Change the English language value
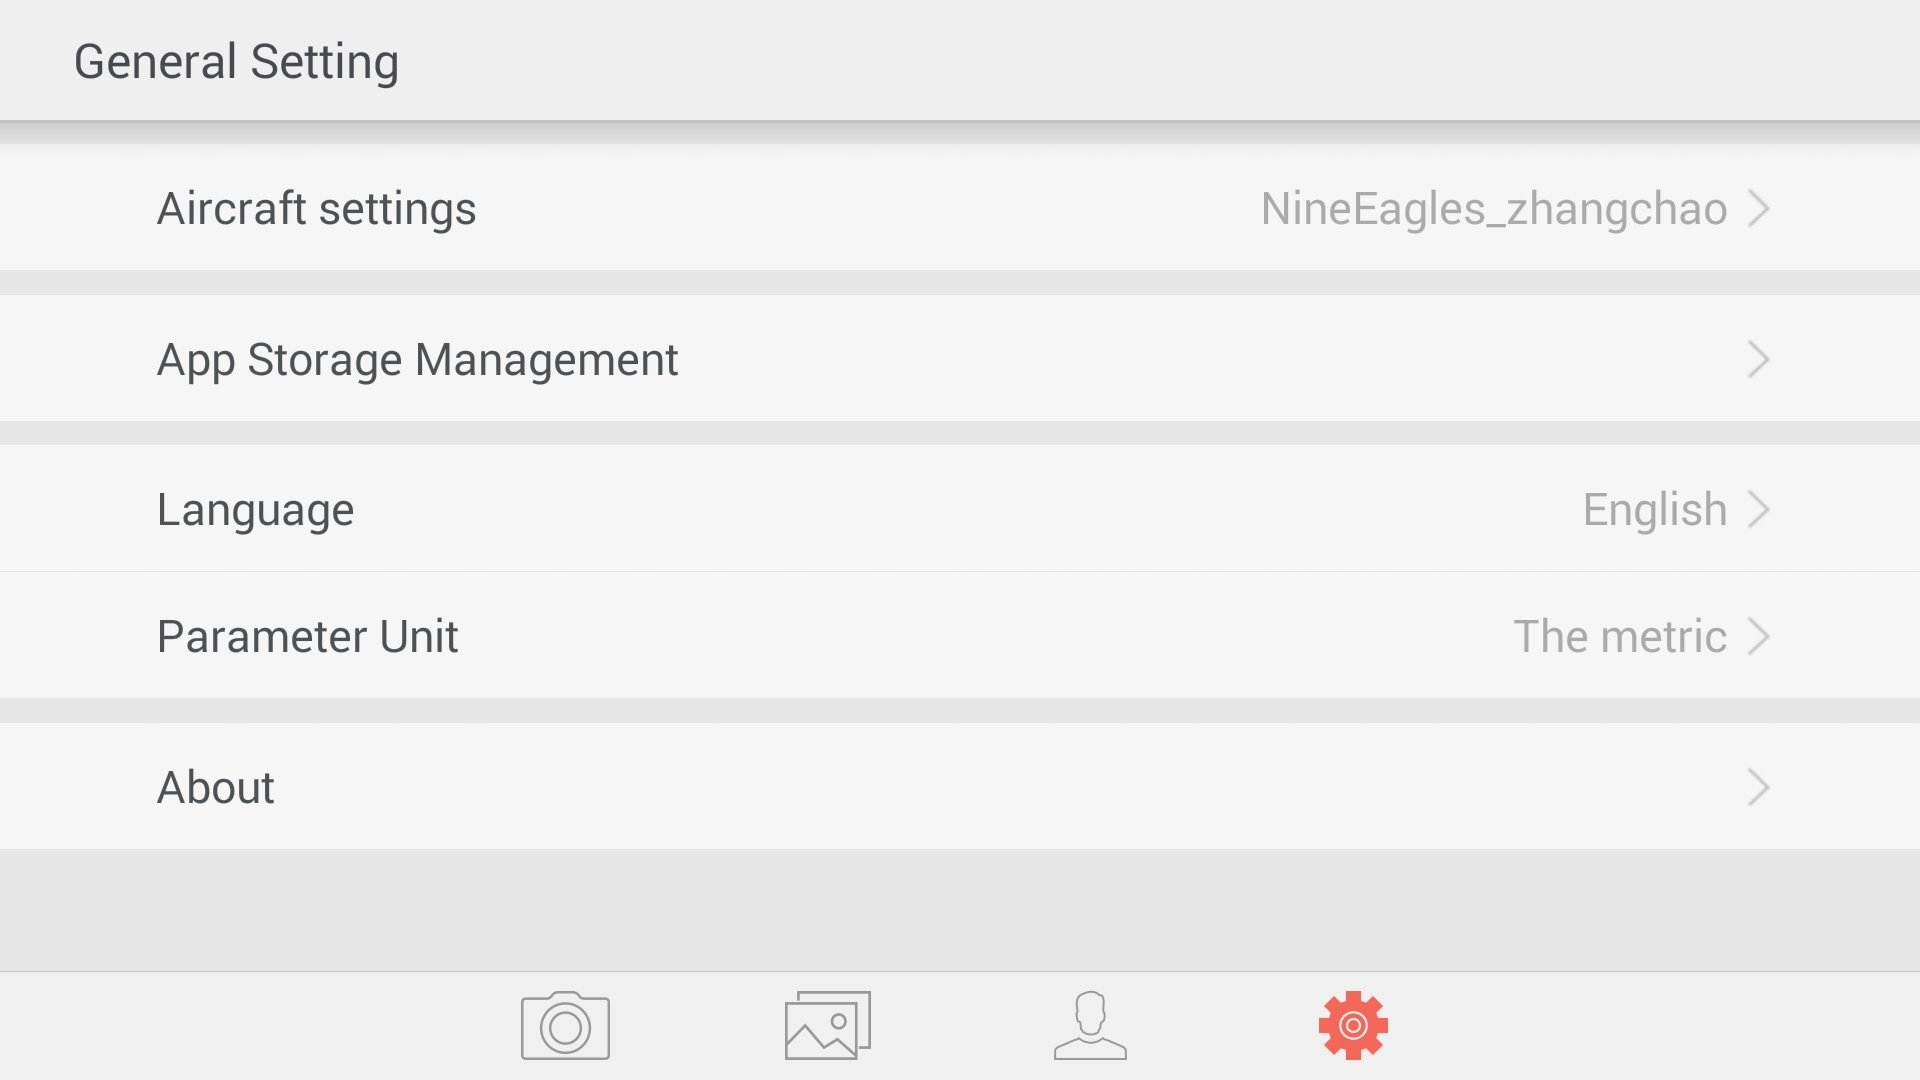 point(1655,510)
